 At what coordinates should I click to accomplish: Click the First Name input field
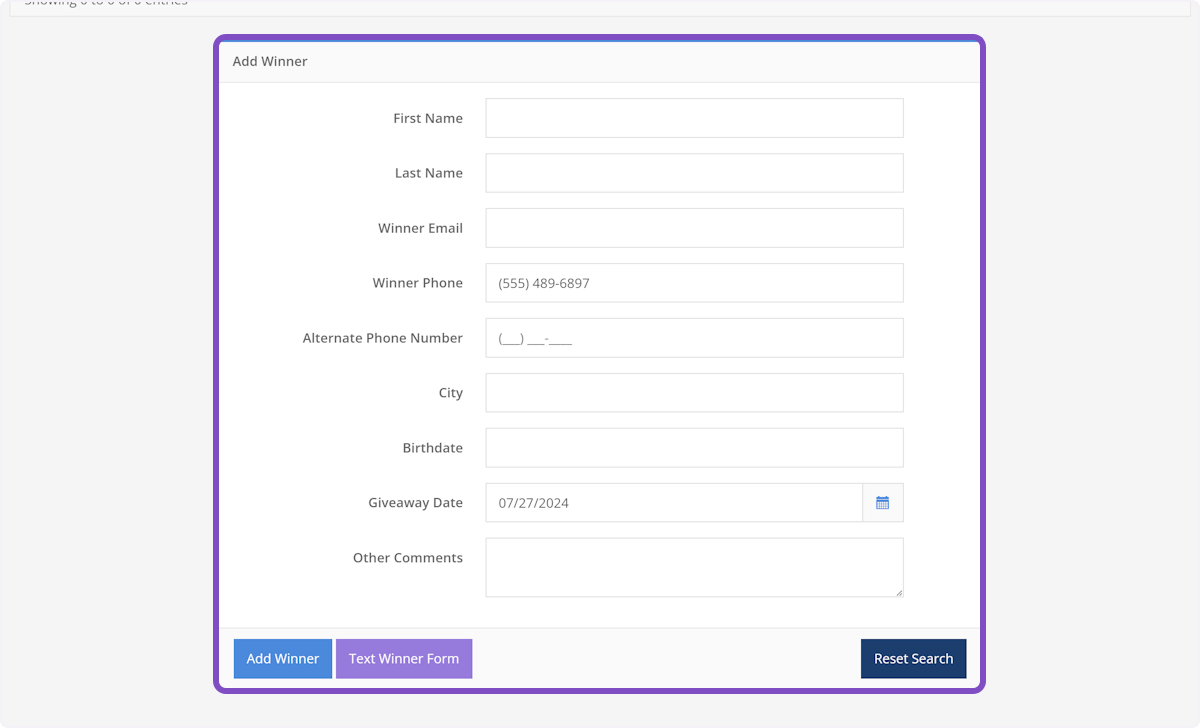pos(694,117)
